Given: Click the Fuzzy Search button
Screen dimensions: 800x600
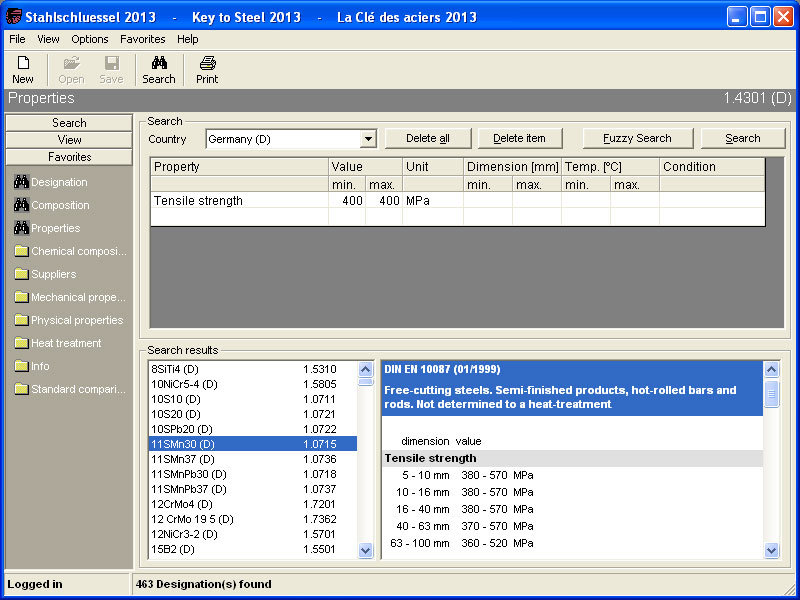Looking at the screenshot, I should tap(637, 138).
